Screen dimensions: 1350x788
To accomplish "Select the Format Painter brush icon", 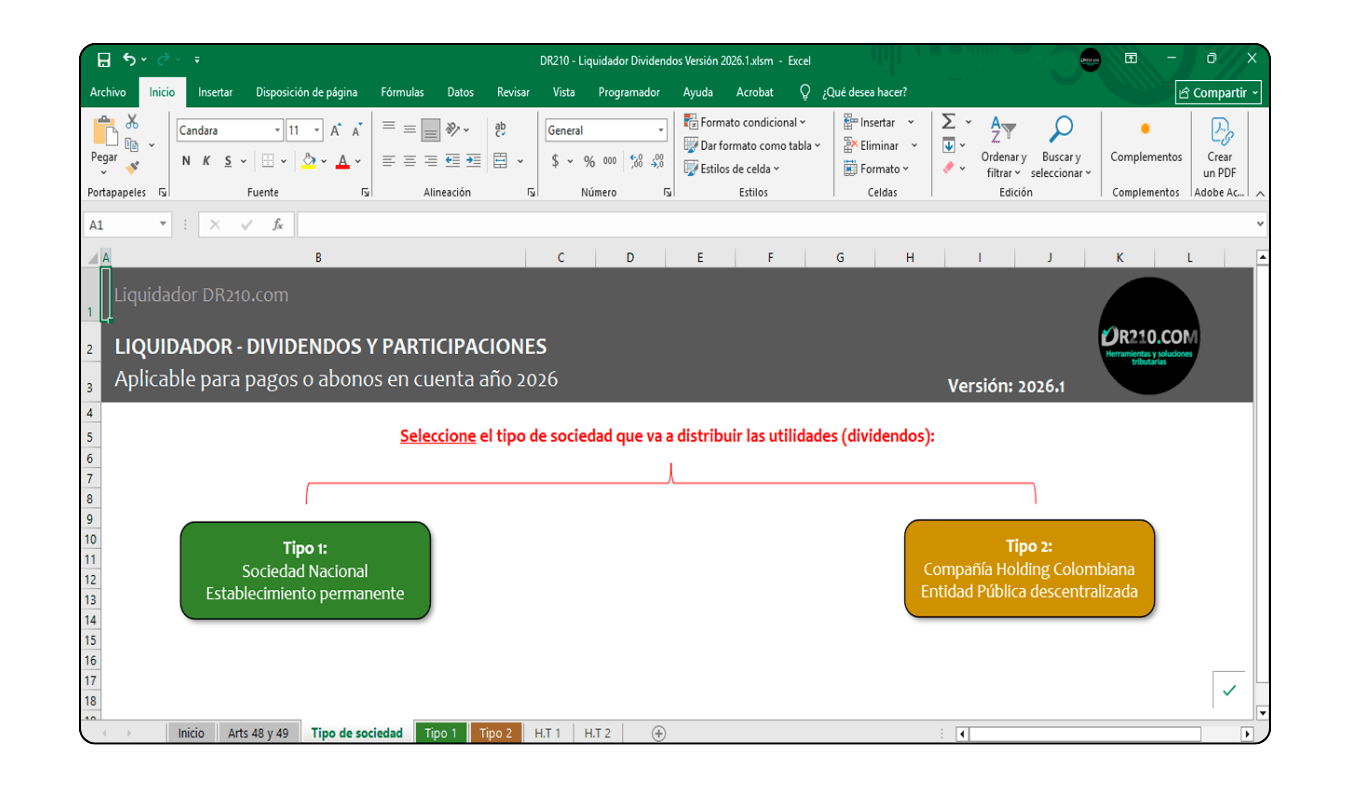I will click(132, 168).
